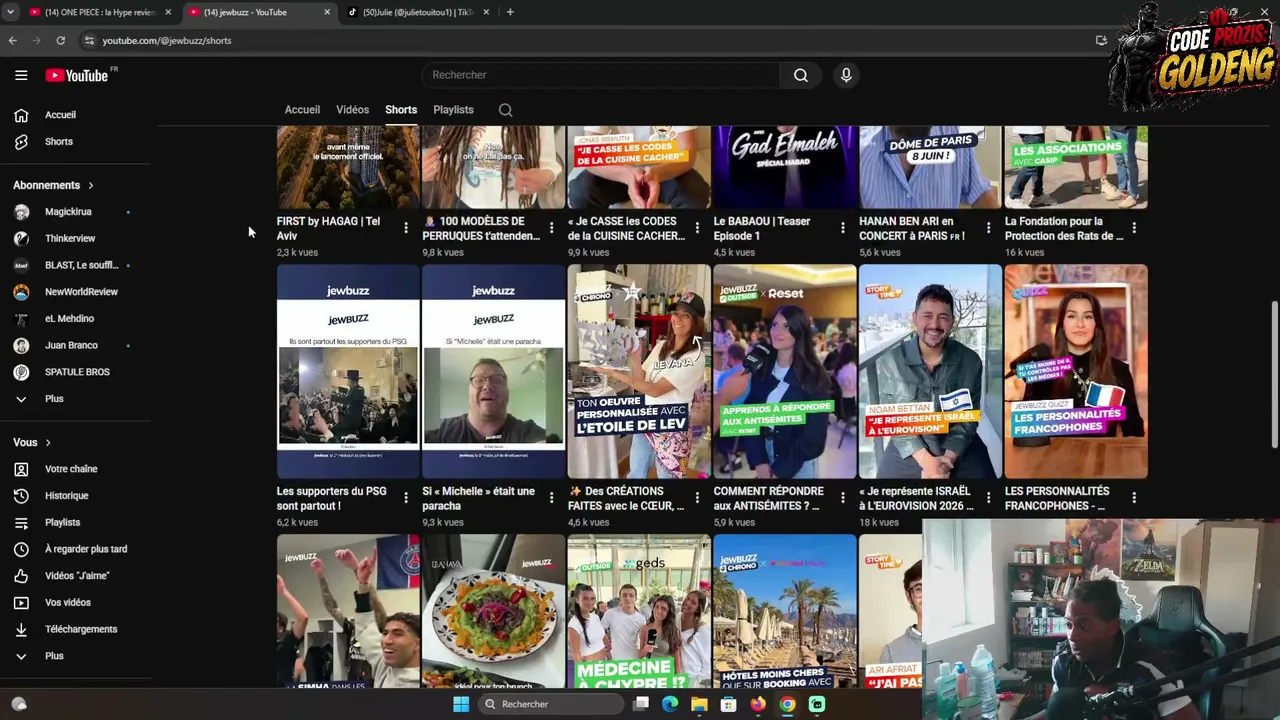The image size is (1280, 720).
Task: Click the Windows taskbar Rechercher box
Action: point(550,704)
